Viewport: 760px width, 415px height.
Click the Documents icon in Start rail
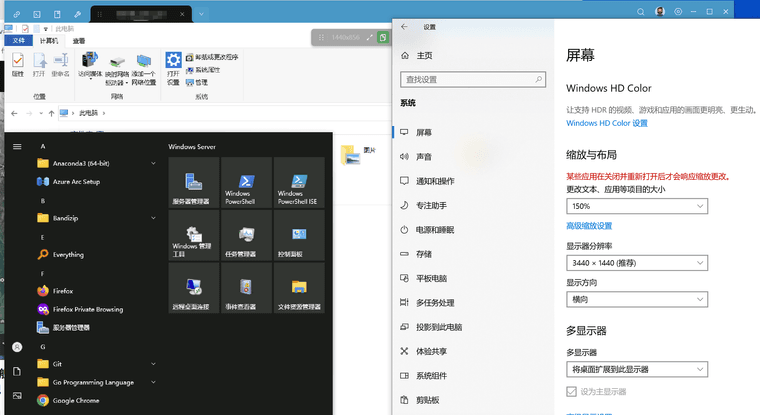pyautogui.click(x=17, y=371)
